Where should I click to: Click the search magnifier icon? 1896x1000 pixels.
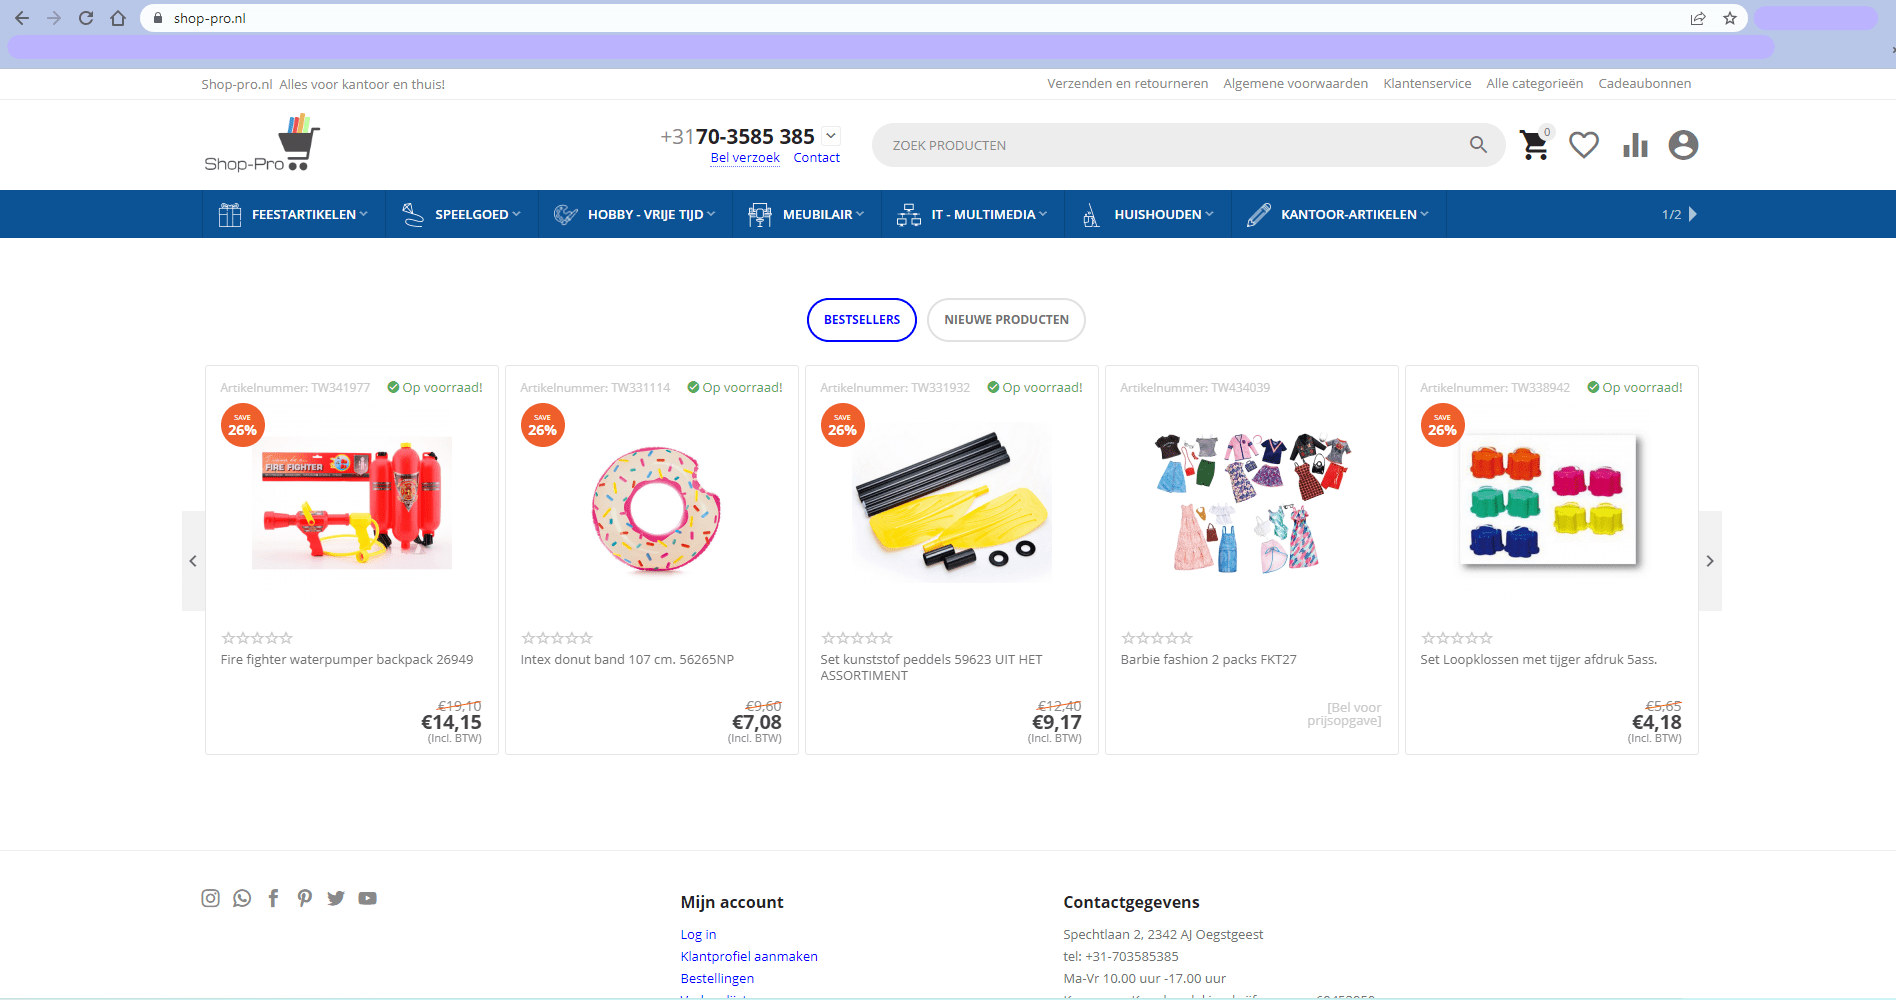1478,145
